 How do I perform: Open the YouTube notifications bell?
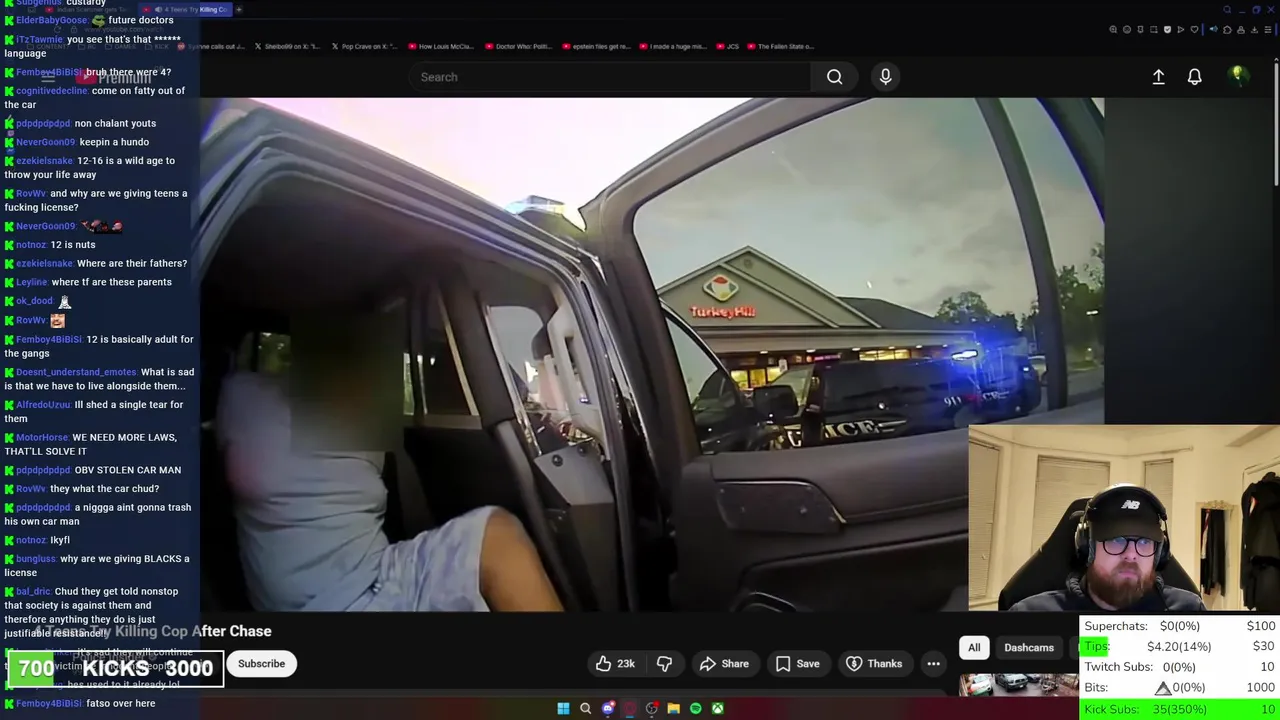[x=1194, y=77]
